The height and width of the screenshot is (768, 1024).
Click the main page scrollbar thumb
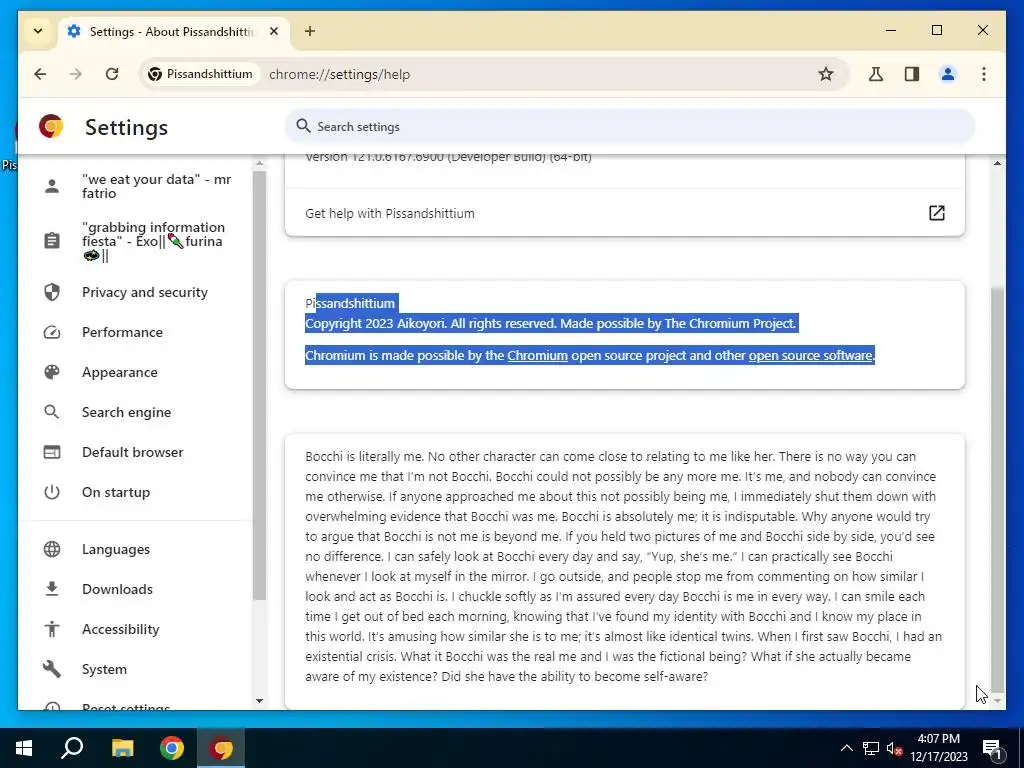pyautogui.click(x=997, y=490)
